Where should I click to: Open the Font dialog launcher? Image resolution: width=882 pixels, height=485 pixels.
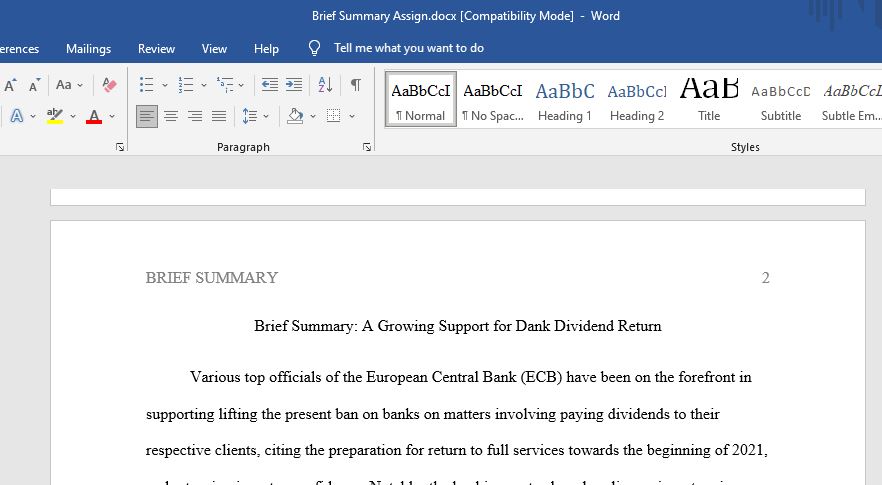(x=120, y=147)
